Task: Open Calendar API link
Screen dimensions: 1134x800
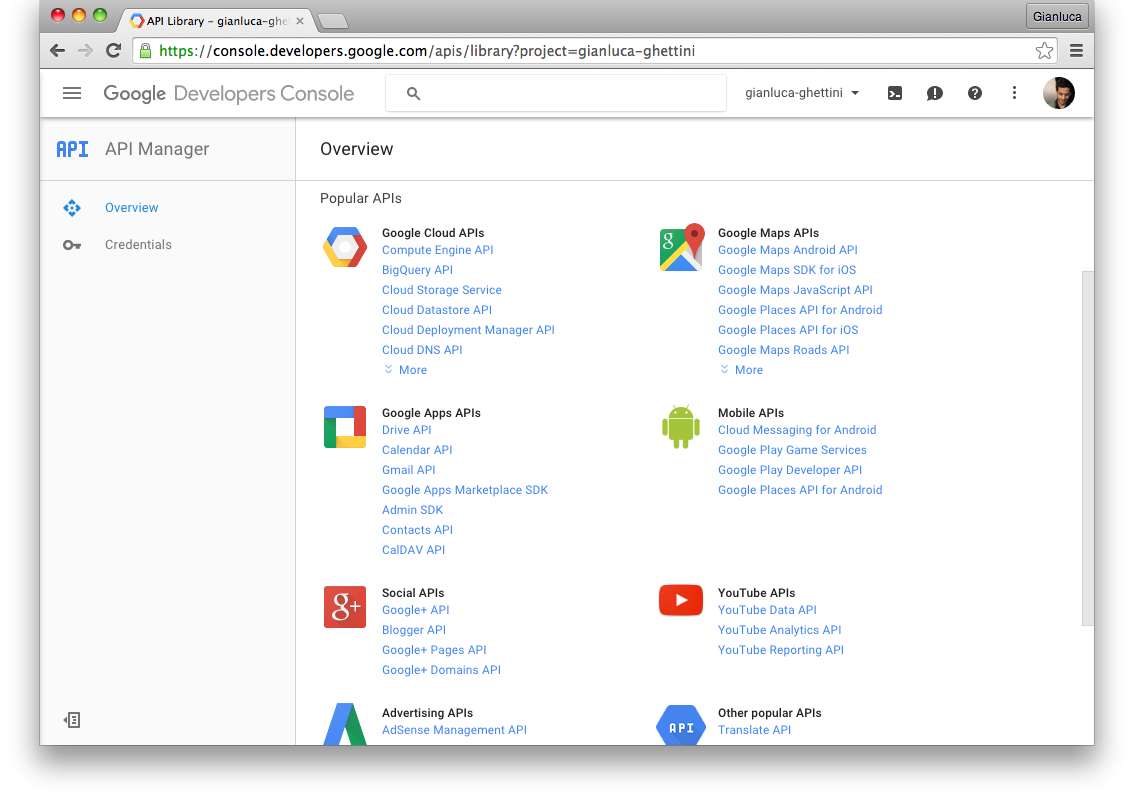Action: coord(417,450)
